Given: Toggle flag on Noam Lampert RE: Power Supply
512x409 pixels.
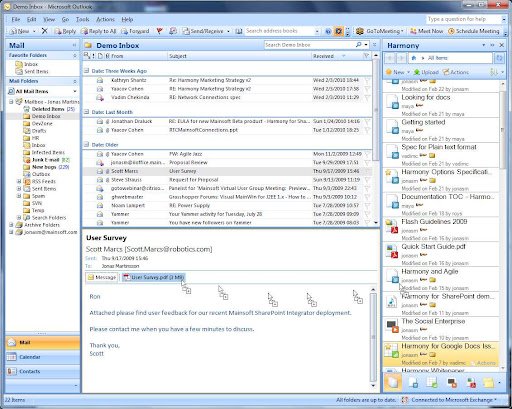Looking at the screenshot, I should [x=367, y=206].
